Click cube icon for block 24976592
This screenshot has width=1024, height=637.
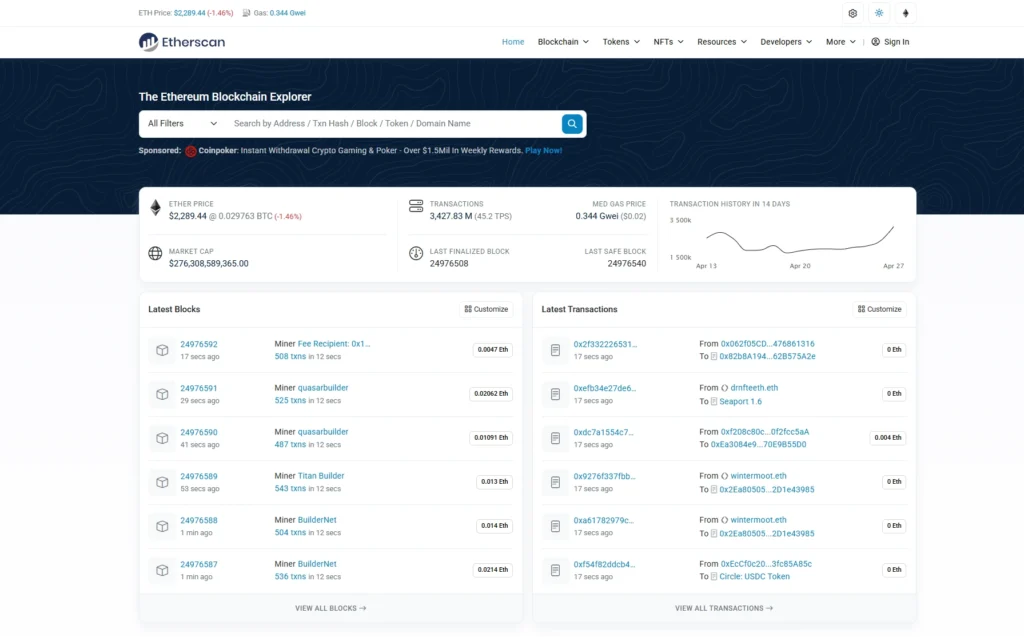(162, 350)
